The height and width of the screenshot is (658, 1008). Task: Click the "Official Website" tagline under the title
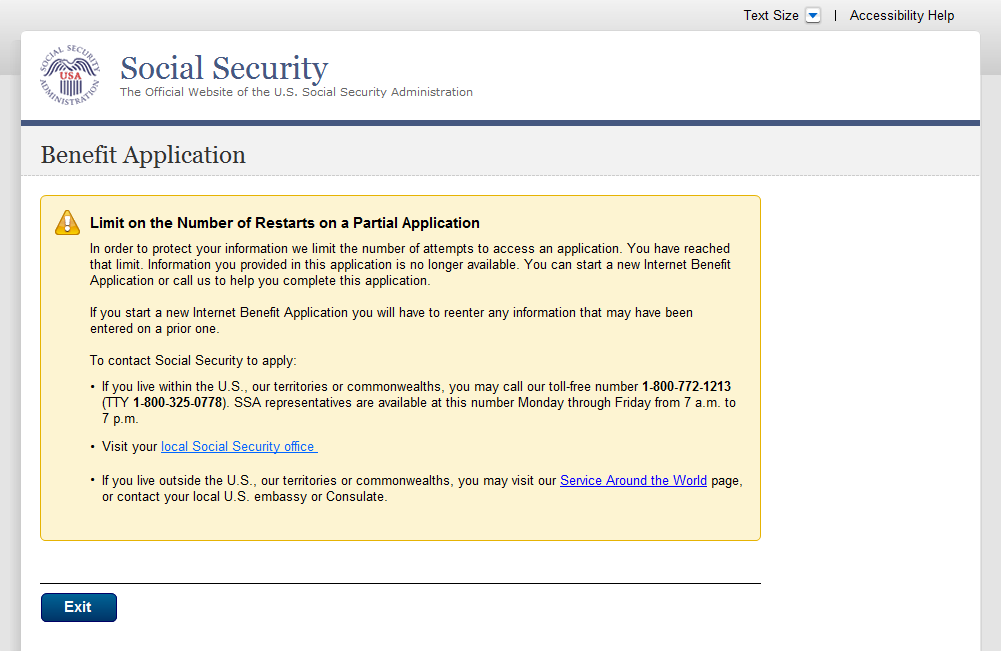296,92
